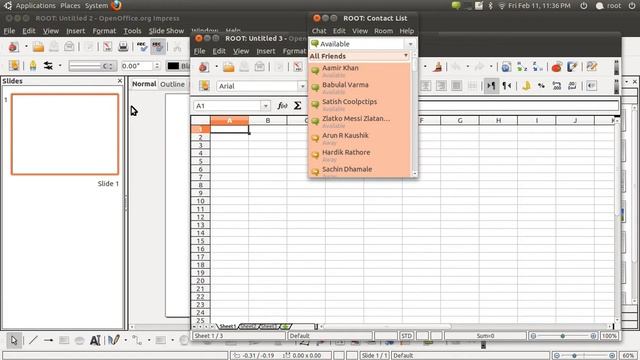640x360 pixels.
Task: Expand the A1 Name Box dropdown
Action: pos(266,106)
